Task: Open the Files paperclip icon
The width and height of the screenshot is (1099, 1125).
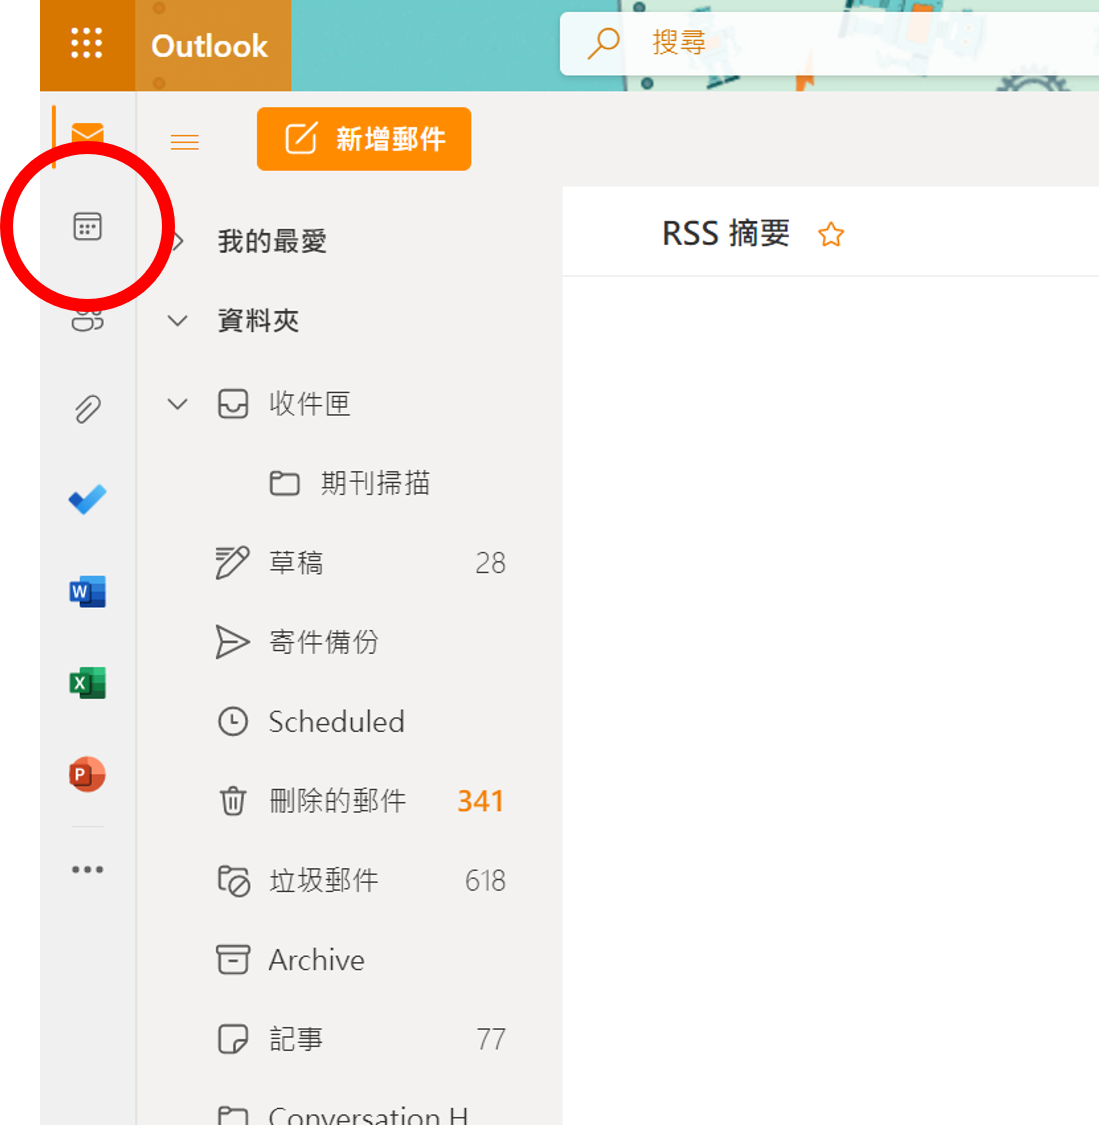Action: (88, 409)
